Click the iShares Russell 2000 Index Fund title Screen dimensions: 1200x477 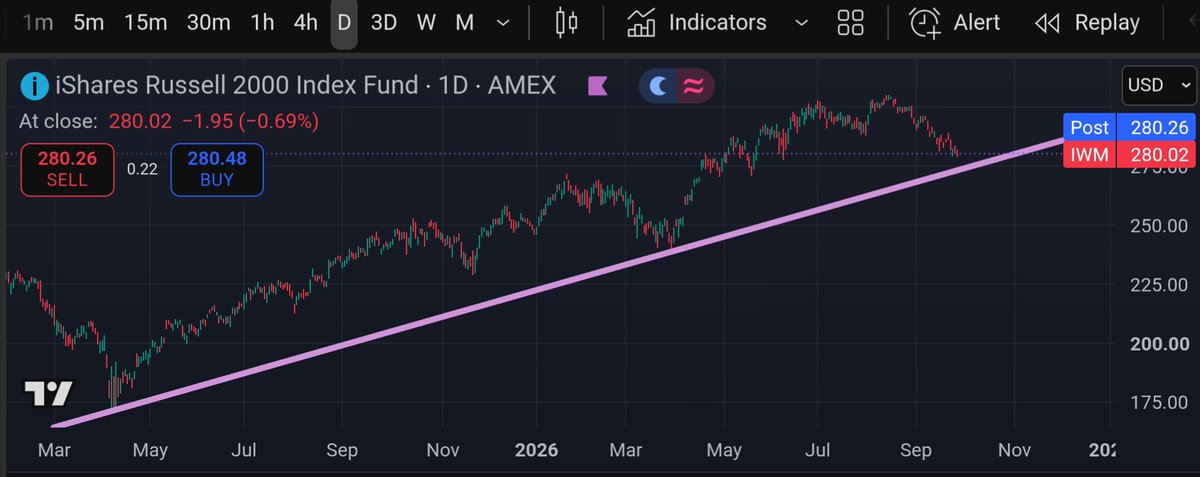point(237,86)
